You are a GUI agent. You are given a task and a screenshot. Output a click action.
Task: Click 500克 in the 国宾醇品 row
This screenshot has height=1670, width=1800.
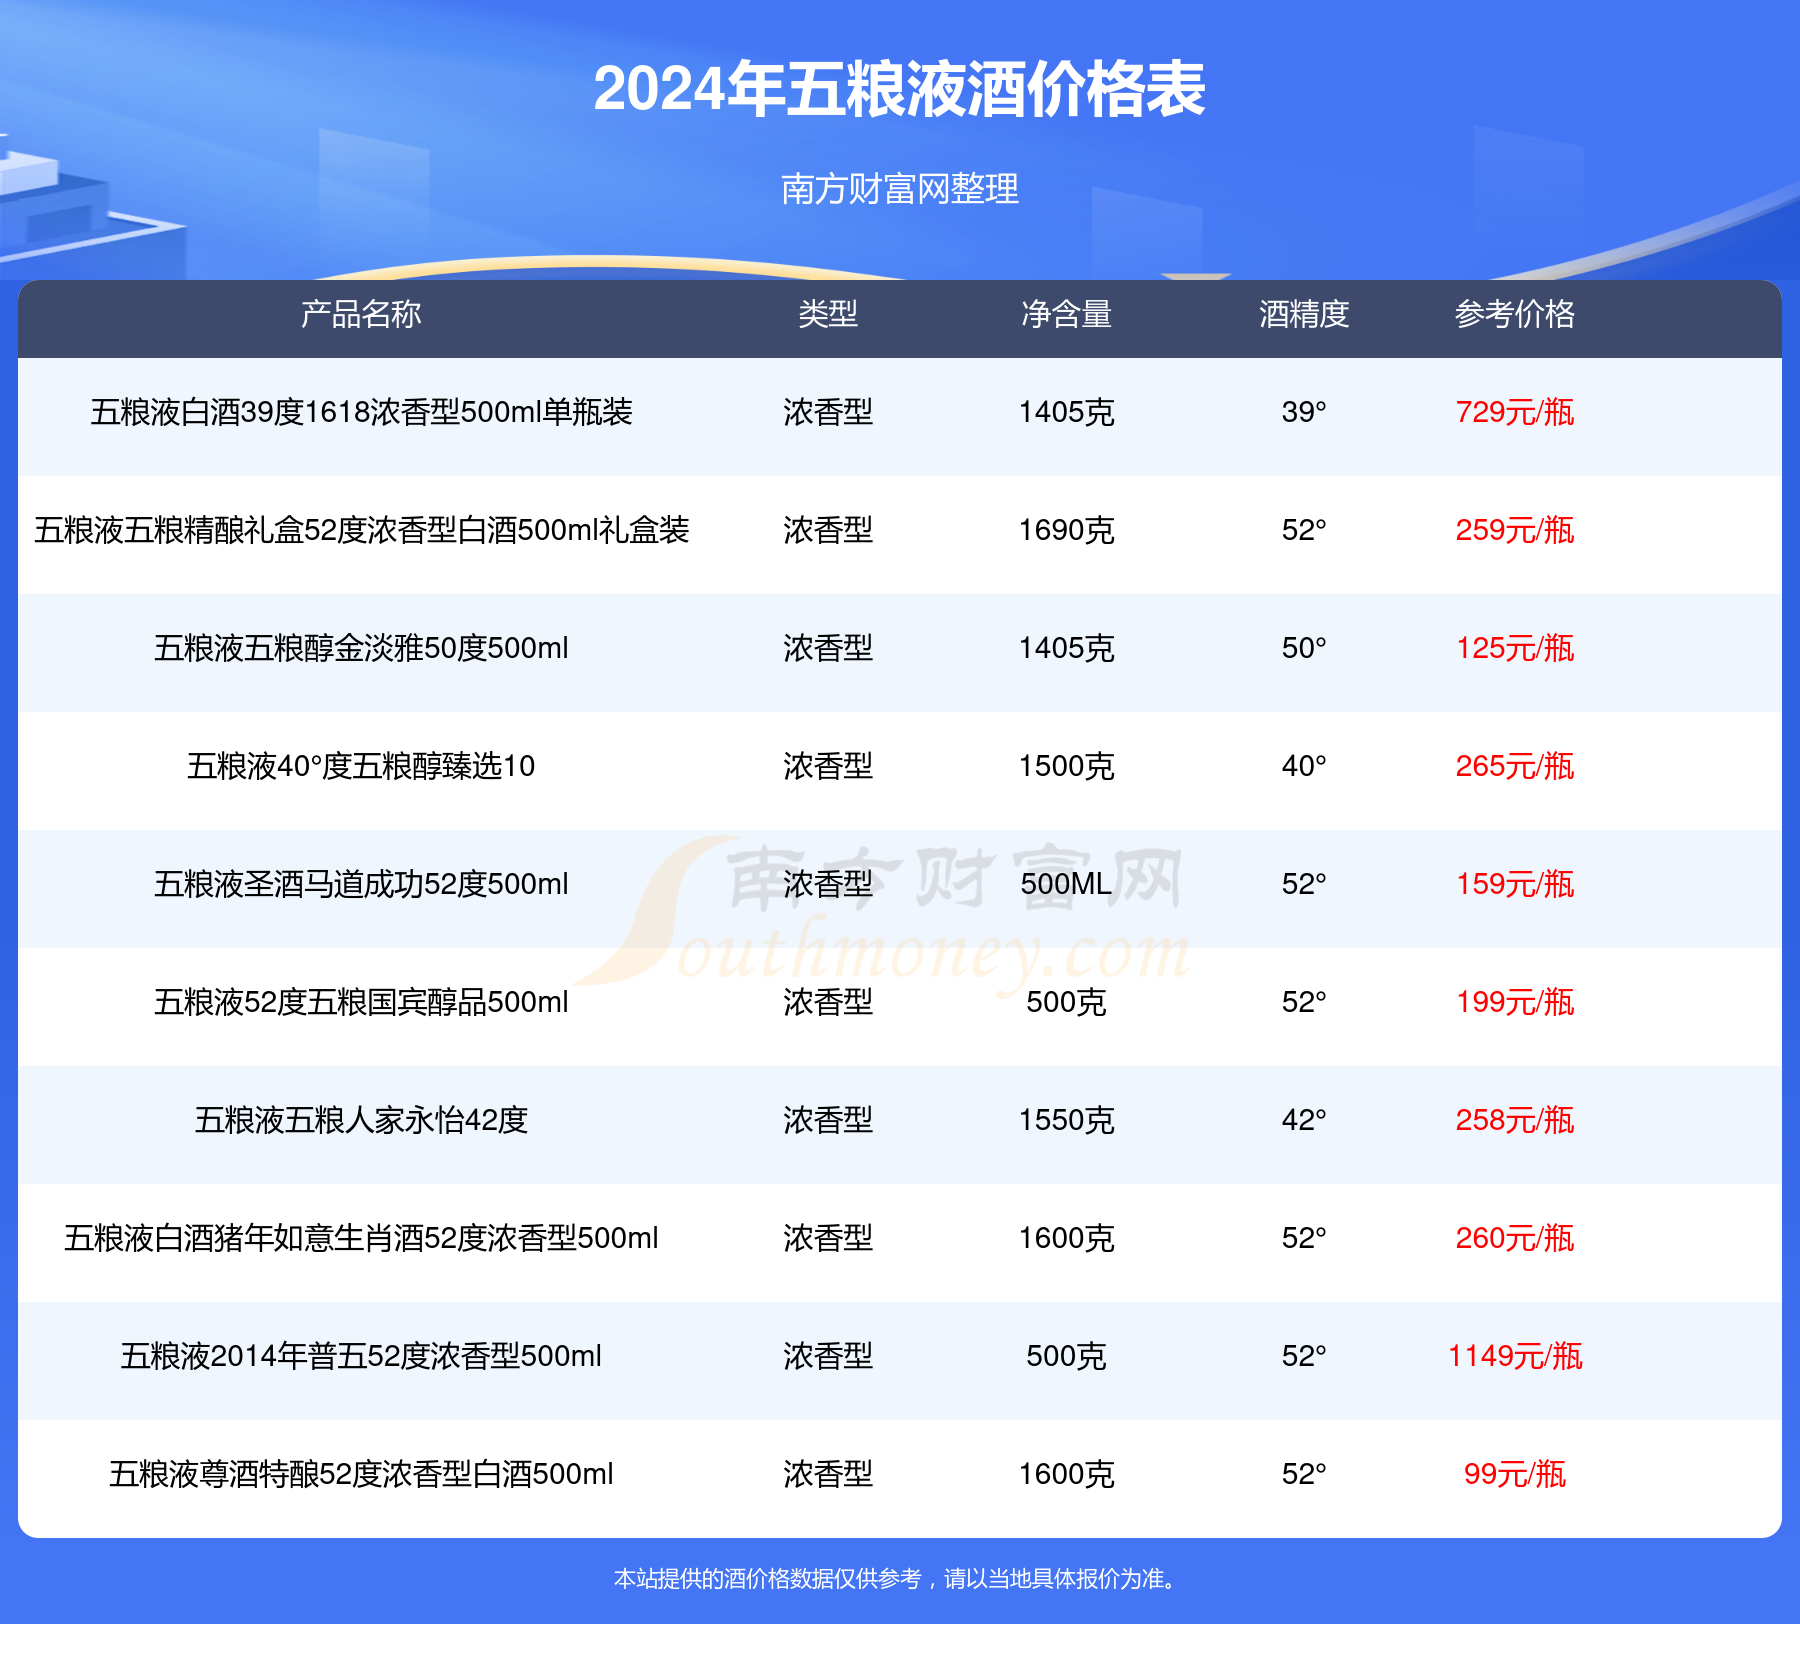point(1066,1002)
